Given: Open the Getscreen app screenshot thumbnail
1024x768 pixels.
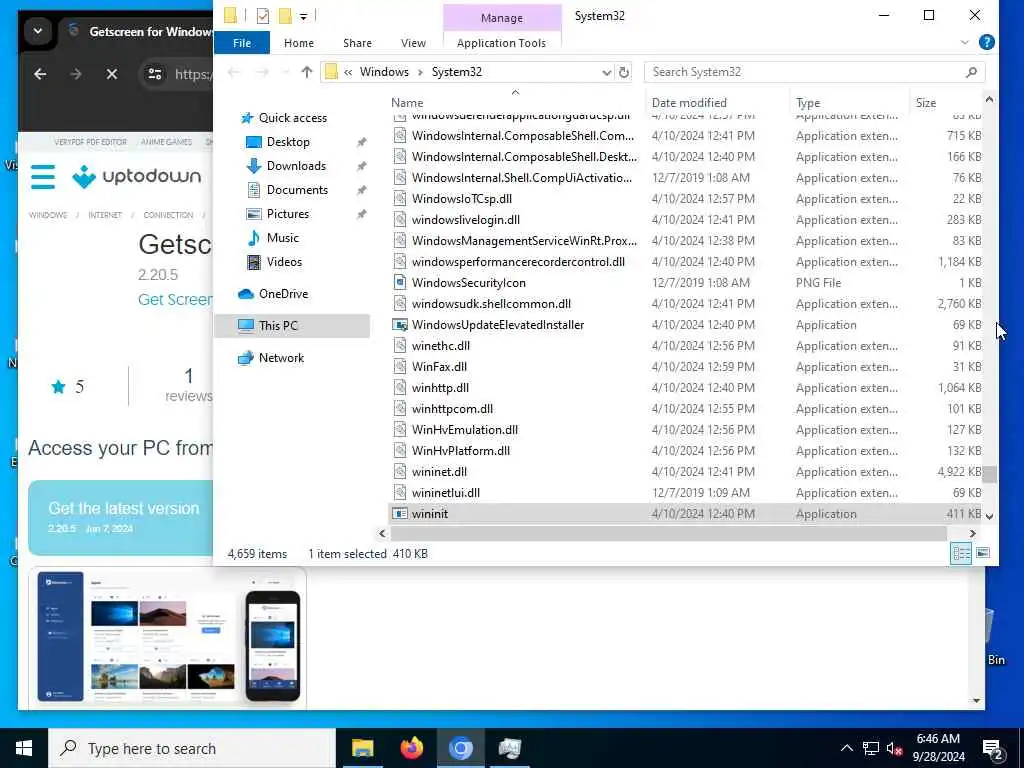Looking at the screenshot, I should (x=167, y=637).
